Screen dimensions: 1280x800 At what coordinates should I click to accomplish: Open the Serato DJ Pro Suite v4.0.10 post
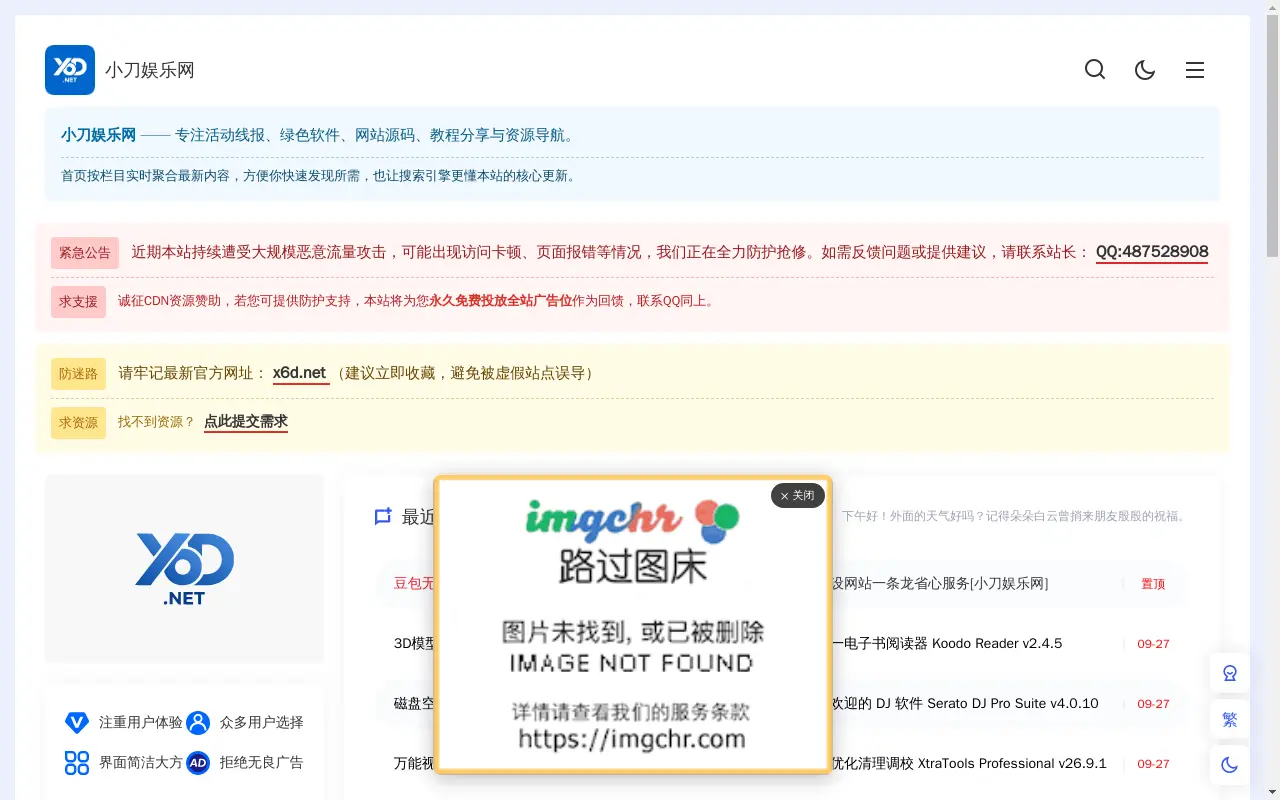(x=965, y=703)
